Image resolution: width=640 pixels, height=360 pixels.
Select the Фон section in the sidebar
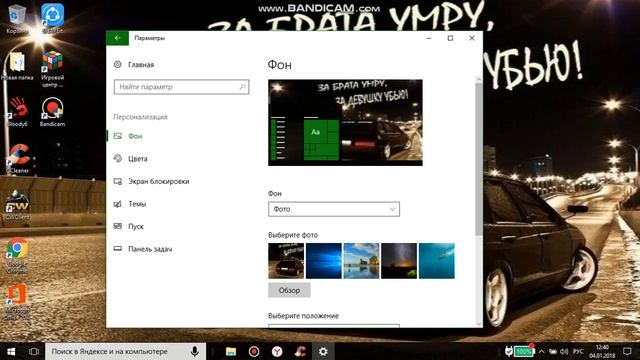click(x=128, y=136)
